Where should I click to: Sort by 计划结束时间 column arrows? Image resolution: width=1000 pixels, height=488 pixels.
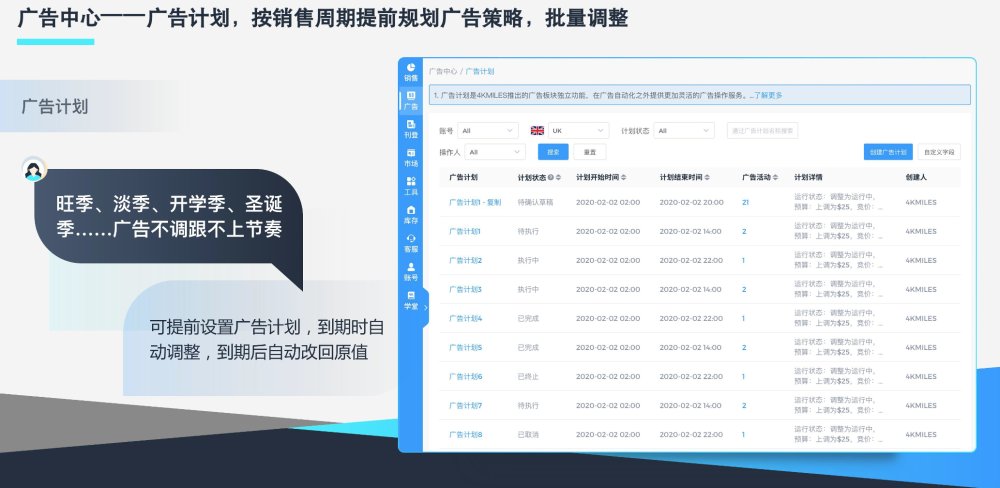point(707,177)
